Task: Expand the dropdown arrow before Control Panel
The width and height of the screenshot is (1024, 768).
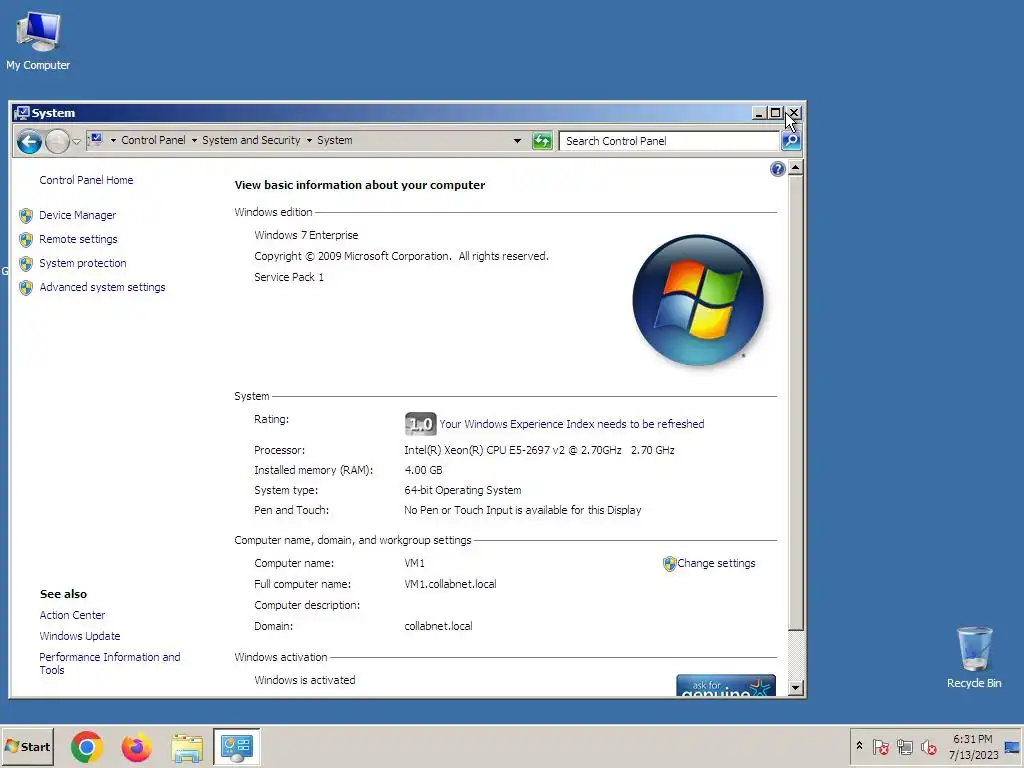Action: [x=113, y=140]
